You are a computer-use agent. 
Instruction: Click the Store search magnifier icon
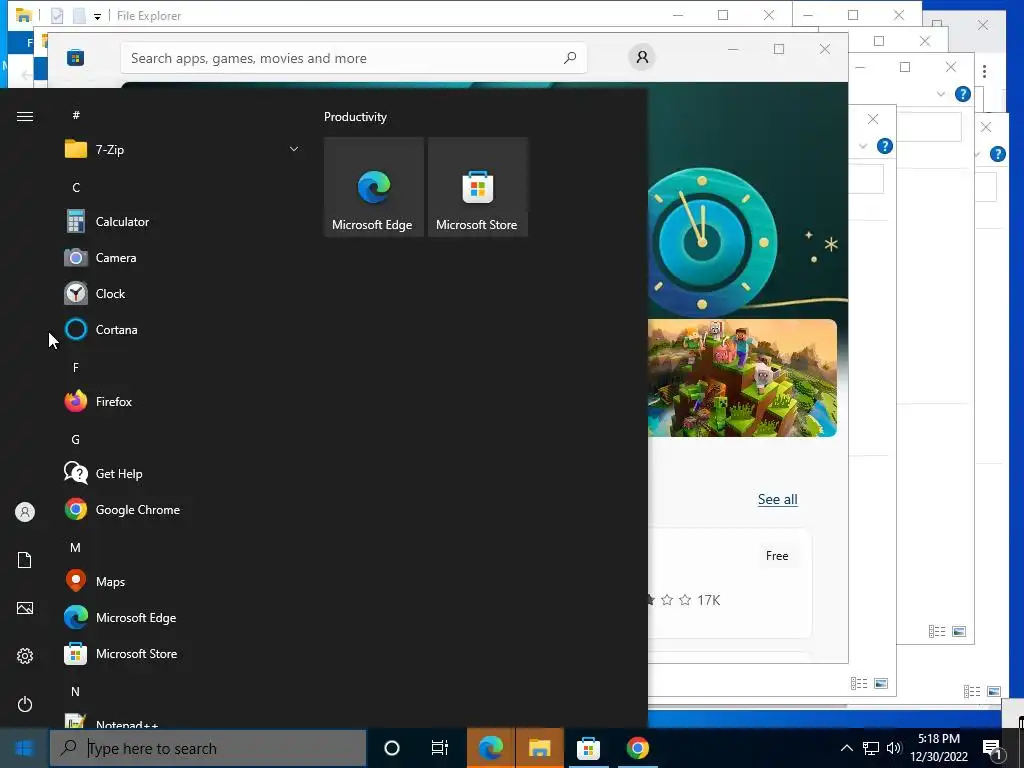click(x=570, y=57)
